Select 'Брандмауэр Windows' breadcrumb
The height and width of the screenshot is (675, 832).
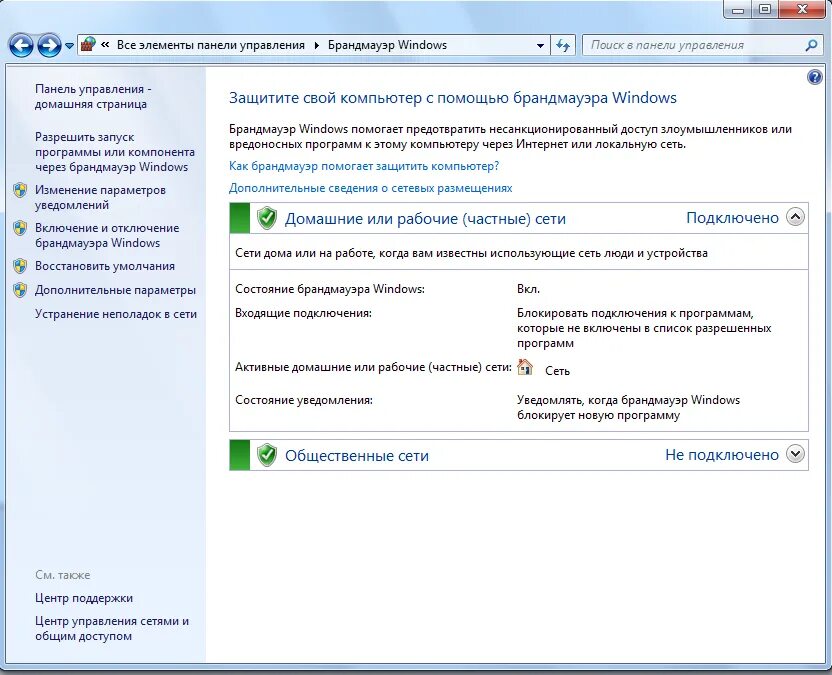click(387, 45)
